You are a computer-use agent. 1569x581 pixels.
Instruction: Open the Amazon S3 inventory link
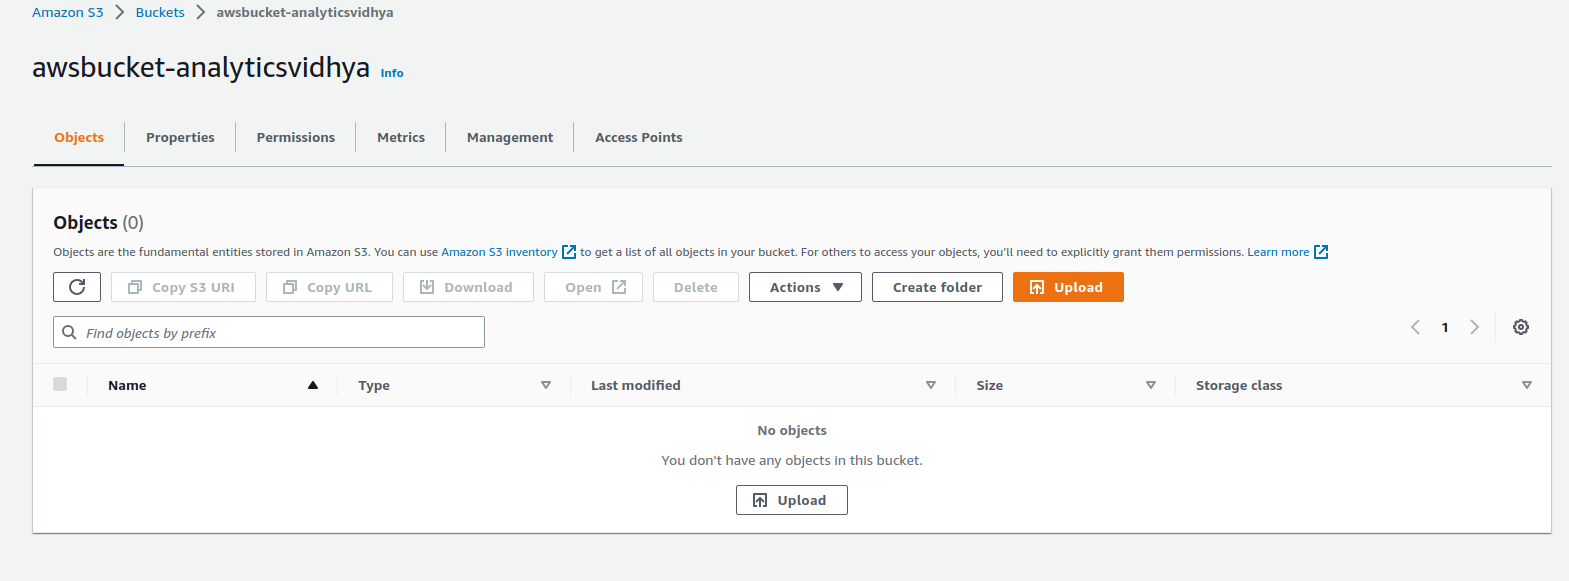[499, 252]
